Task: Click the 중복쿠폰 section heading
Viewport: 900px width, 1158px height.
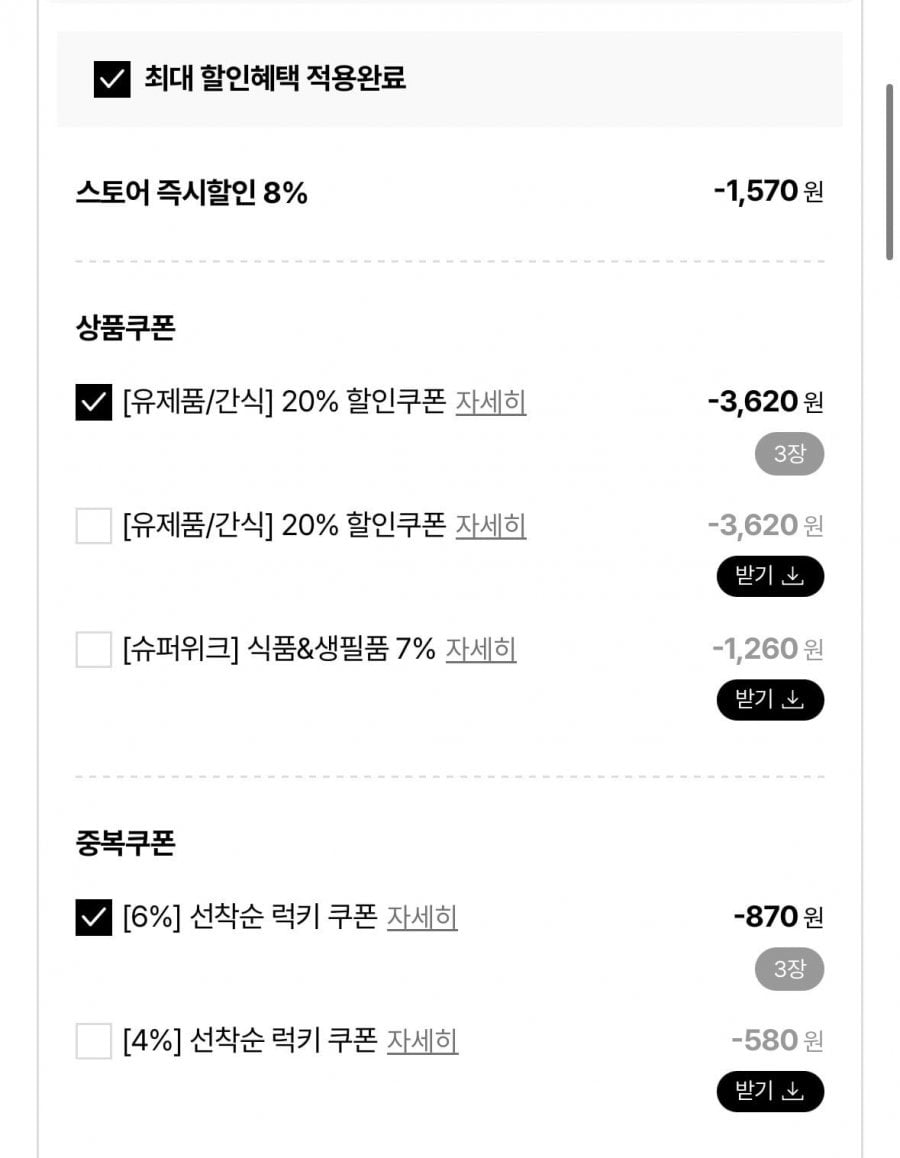Action: click(125, 844)
